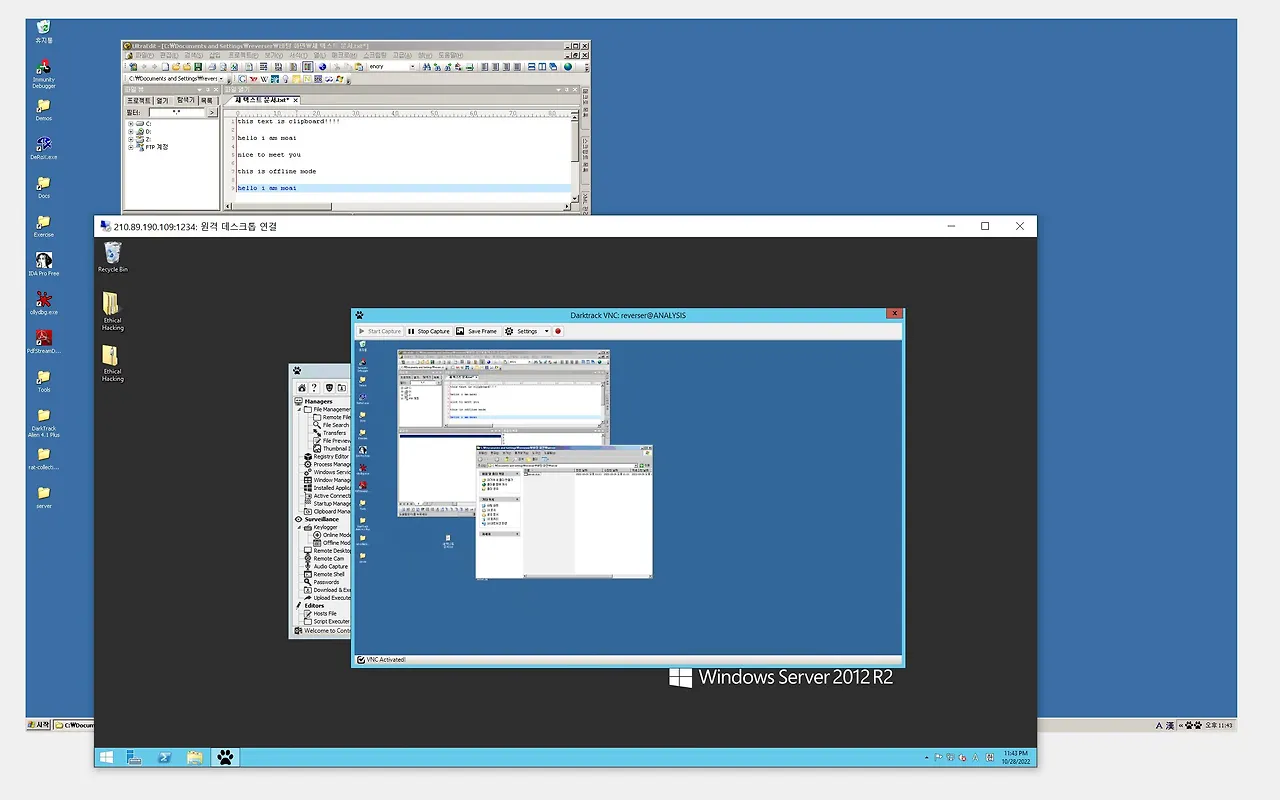This screenshot has height=800, width=1280.
Task: Click the UltraEdit horizontal scrollbar
Action: coord(400,208)
